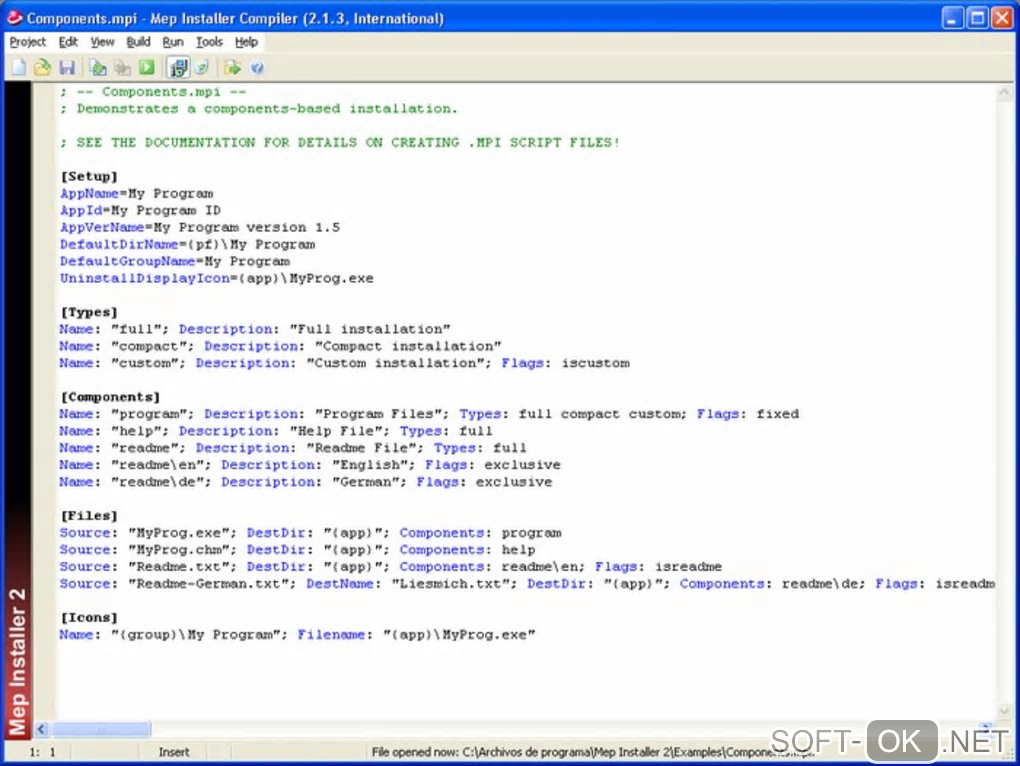Screen dimensions: 1020x766
Task: Click the grayed Stop Compile icon
Action: tap(122, 68)
